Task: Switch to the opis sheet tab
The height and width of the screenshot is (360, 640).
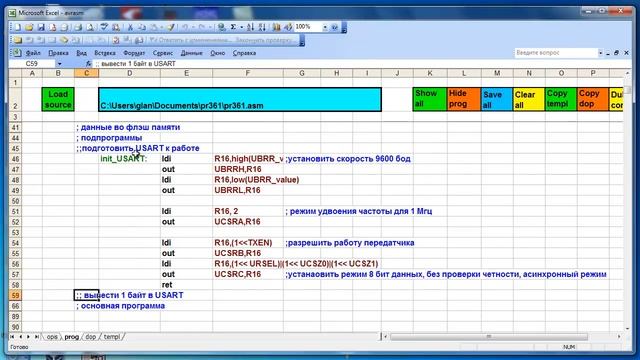Action: click(52, 337)
